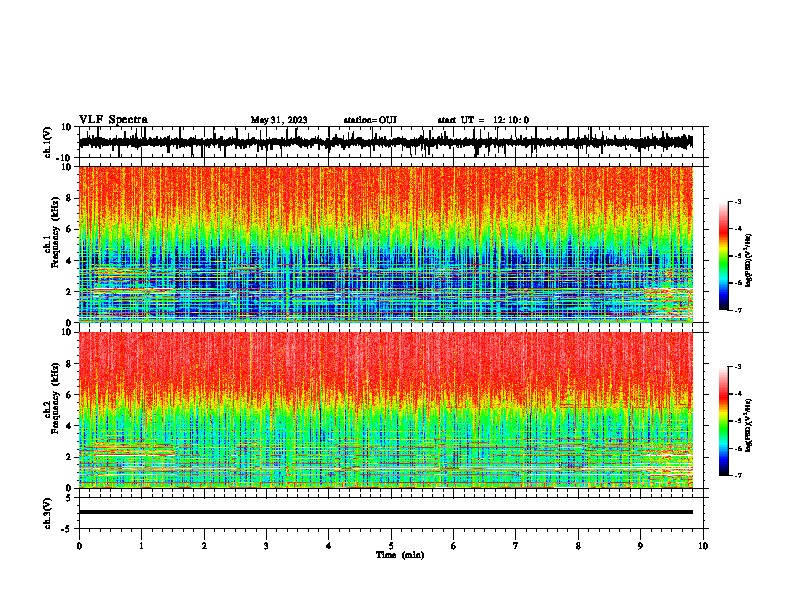Click the time axis tick label "2"

[x=204, y=546]
